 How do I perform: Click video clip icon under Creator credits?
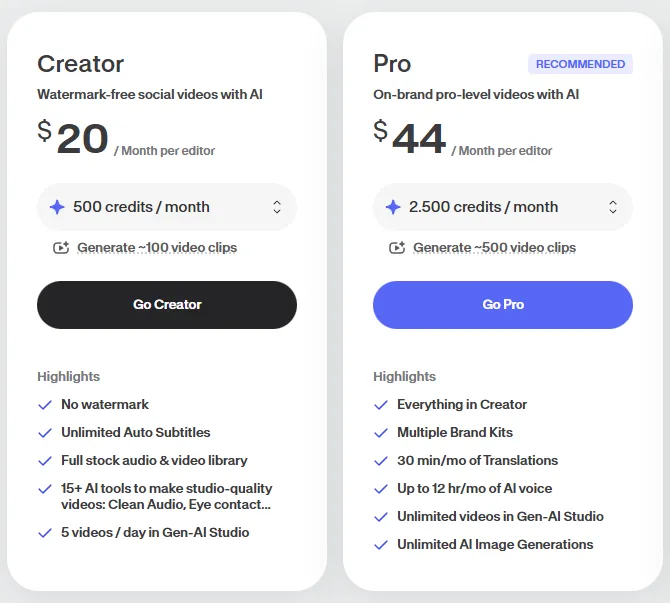point(60,248)
